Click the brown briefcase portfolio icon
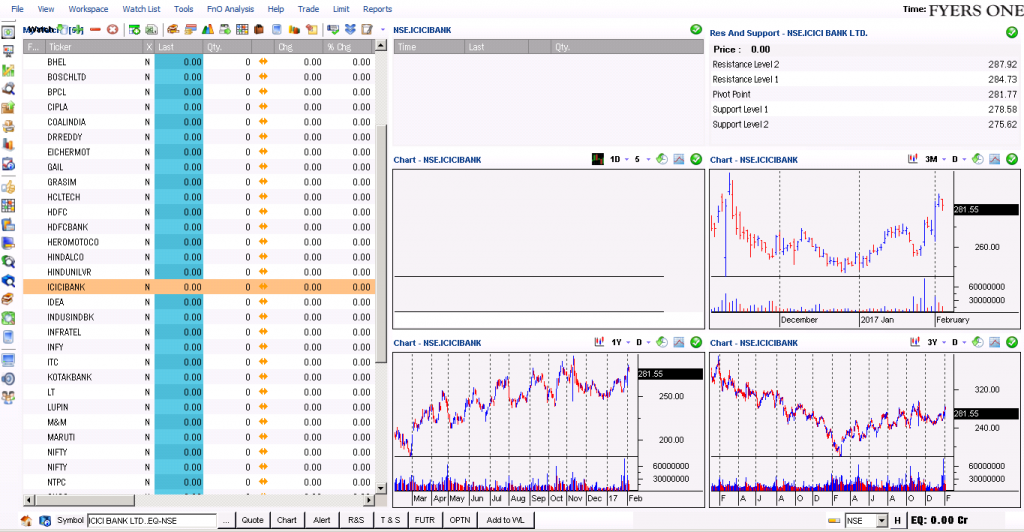 [x=259, y=29]
